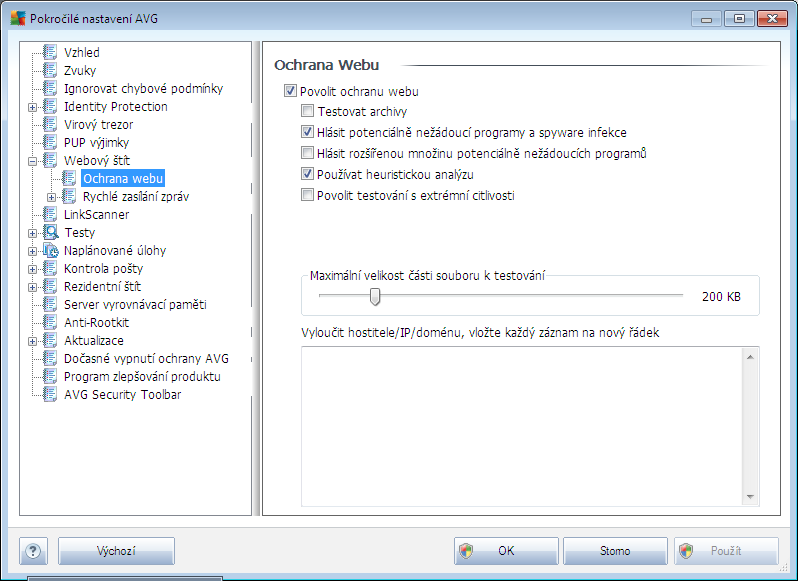Expand the Aktualizace tree node
Viewport: 798px width, 581px height.
pyautogui.click(x=33, y=341)
